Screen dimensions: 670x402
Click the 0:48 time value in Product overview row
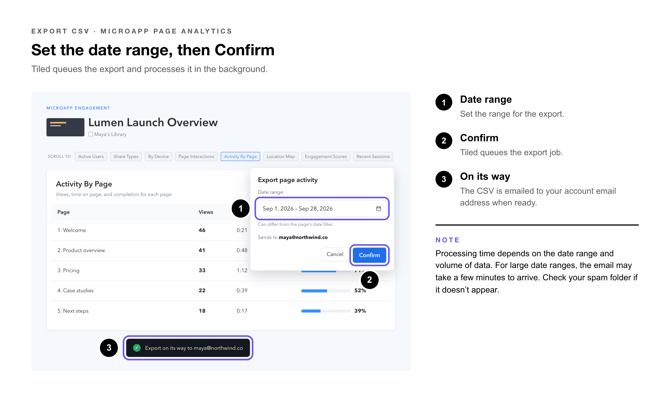[242, 250]
